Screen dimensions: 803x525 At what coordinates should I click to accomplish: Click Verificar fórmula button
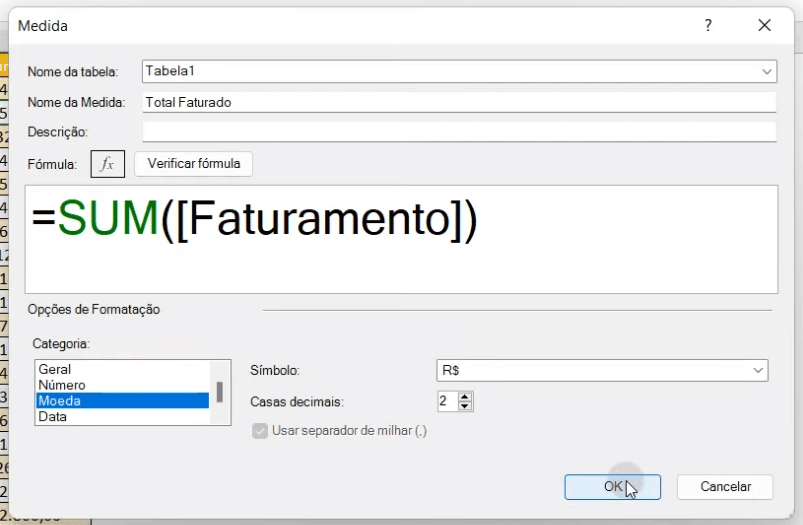(x=194, y=164)
